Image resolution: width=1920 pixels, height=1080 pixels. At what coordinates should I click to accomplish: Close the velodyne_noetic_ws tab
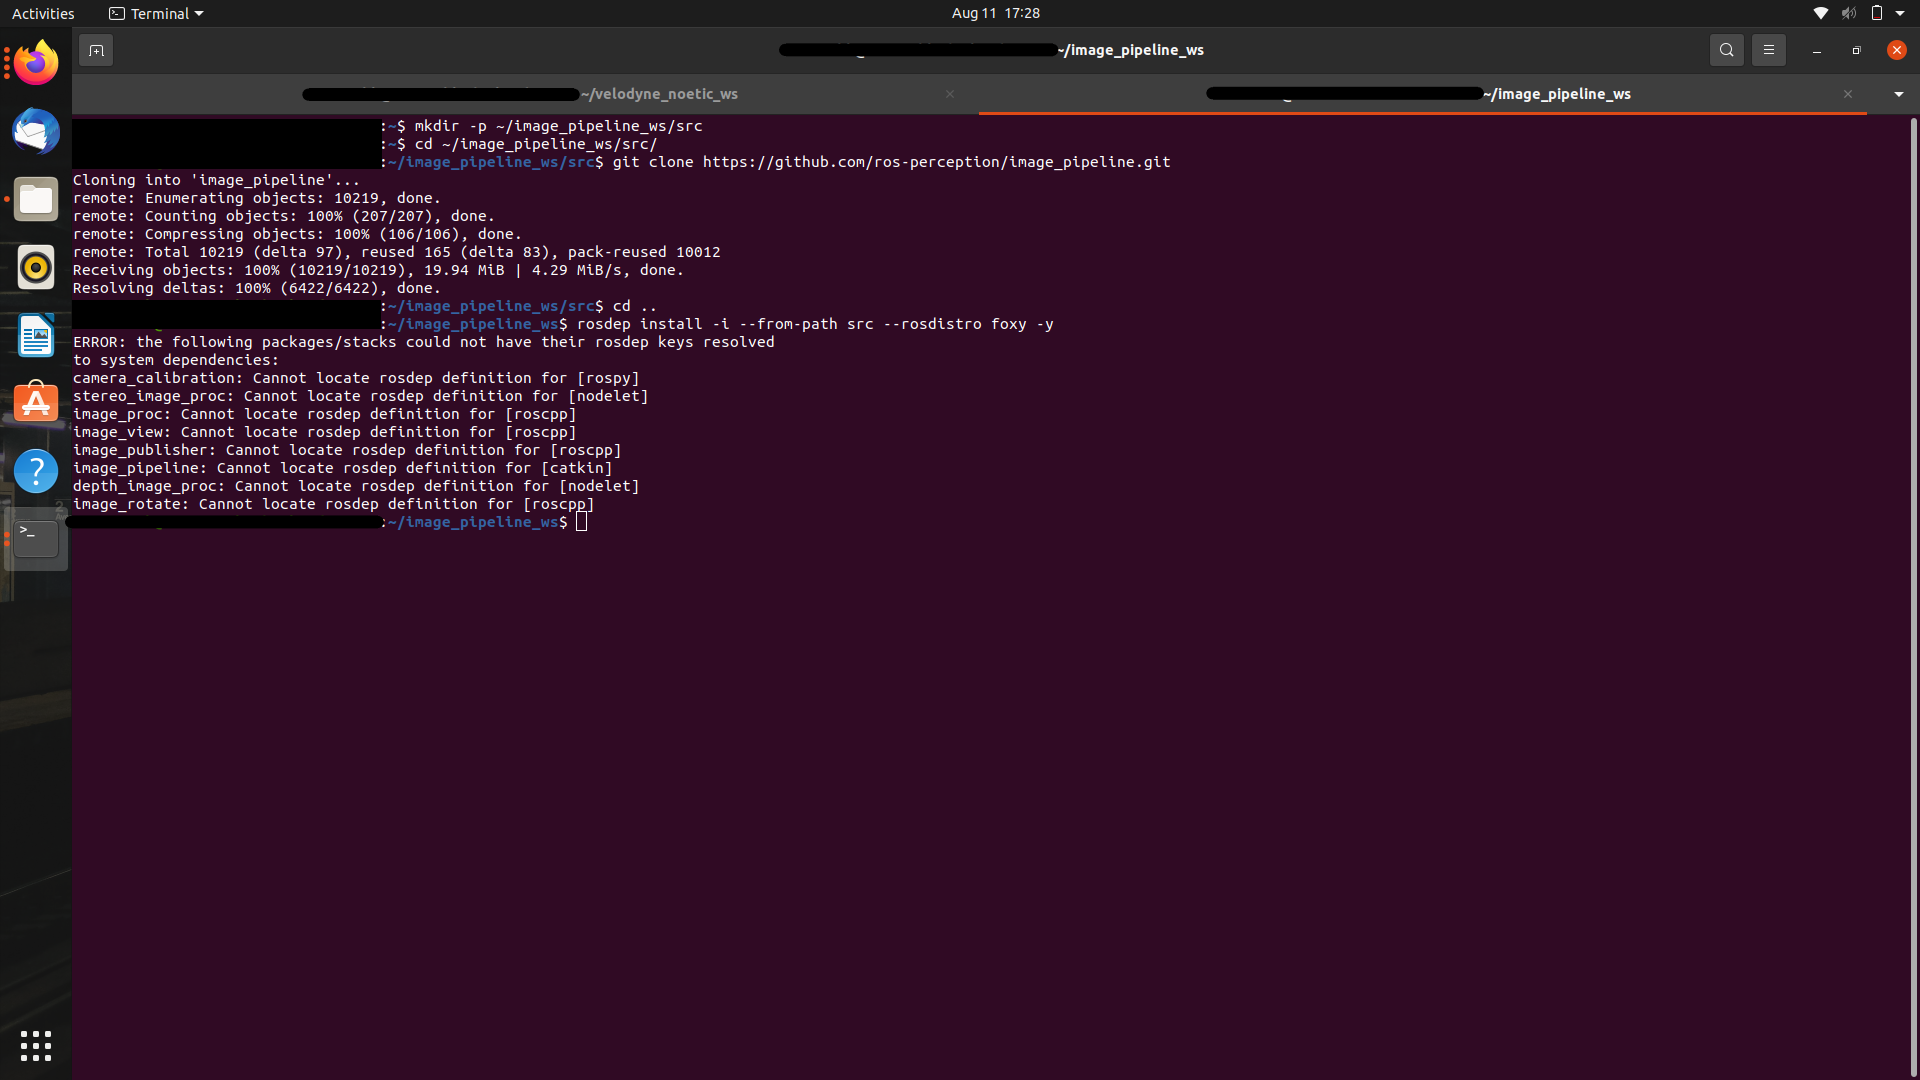pyautogui.click(x=950, y=94)
